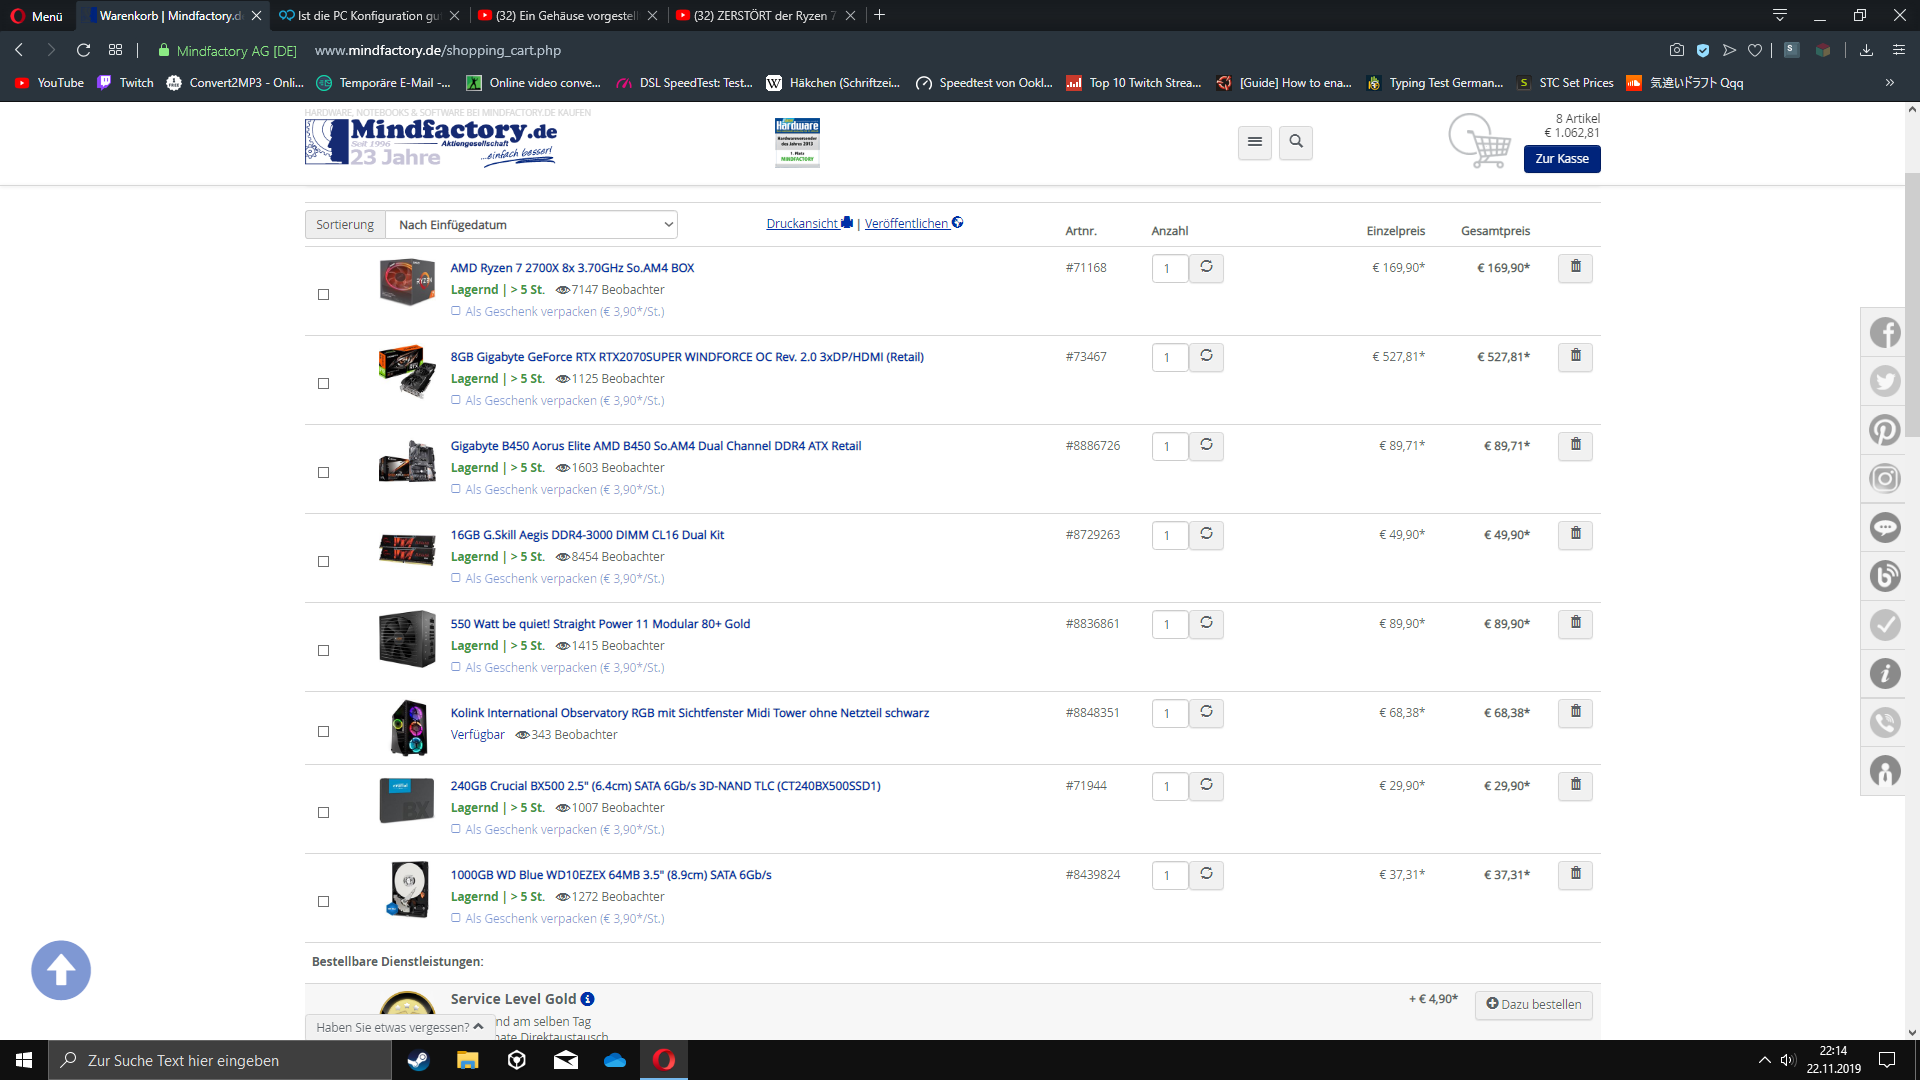Switch to 'Ein Gehäuse vorgestellt' YouTube tab
1920x1080 pixels.
[566, 15]
